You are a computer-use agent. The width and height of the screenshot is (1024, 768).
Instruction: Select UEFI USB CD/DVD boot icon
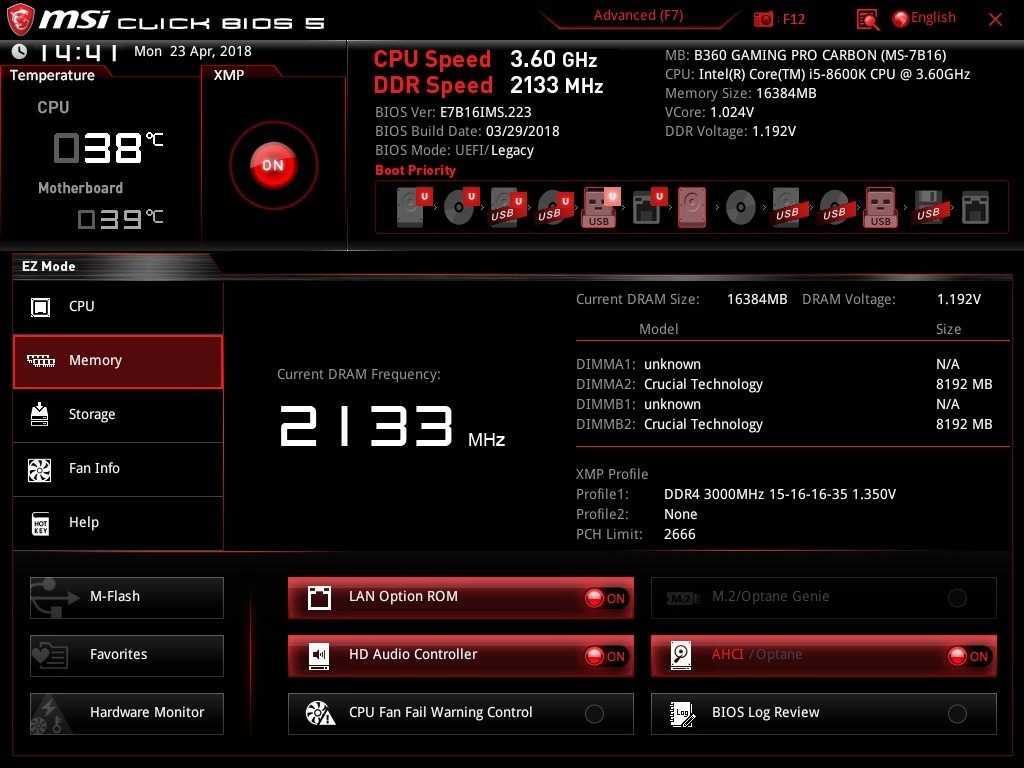(555, 207)
